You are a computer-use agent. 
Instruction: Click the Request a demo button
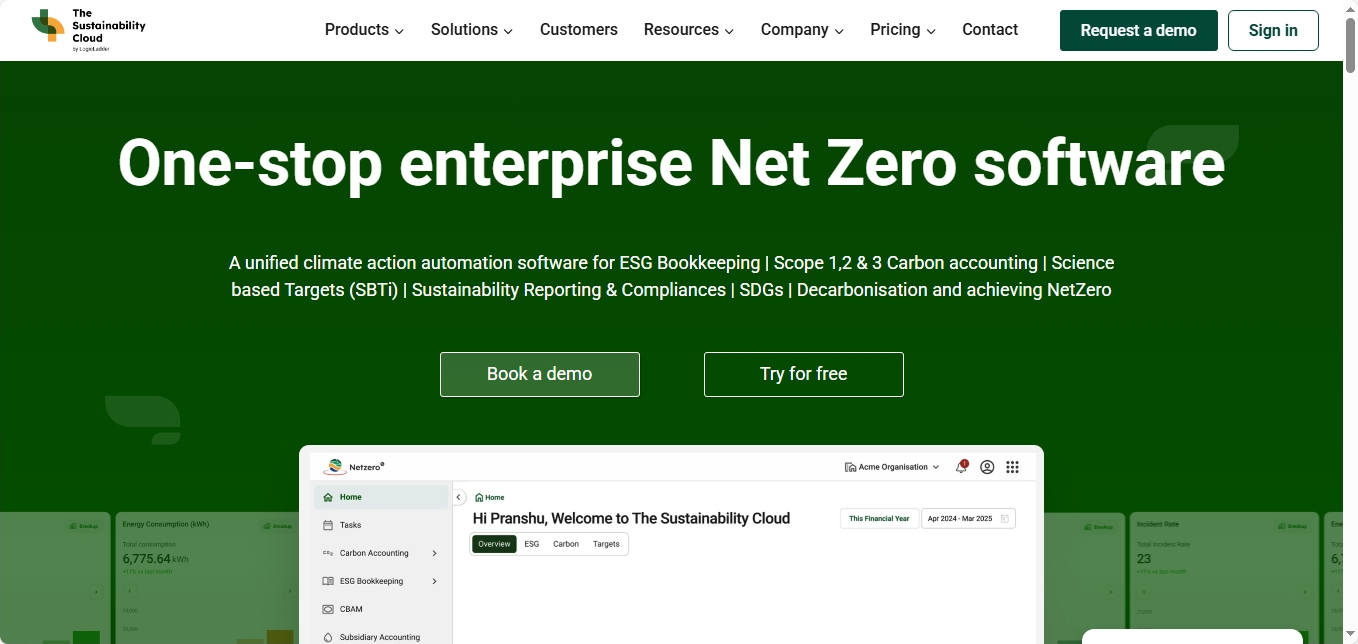[1139, 30]
